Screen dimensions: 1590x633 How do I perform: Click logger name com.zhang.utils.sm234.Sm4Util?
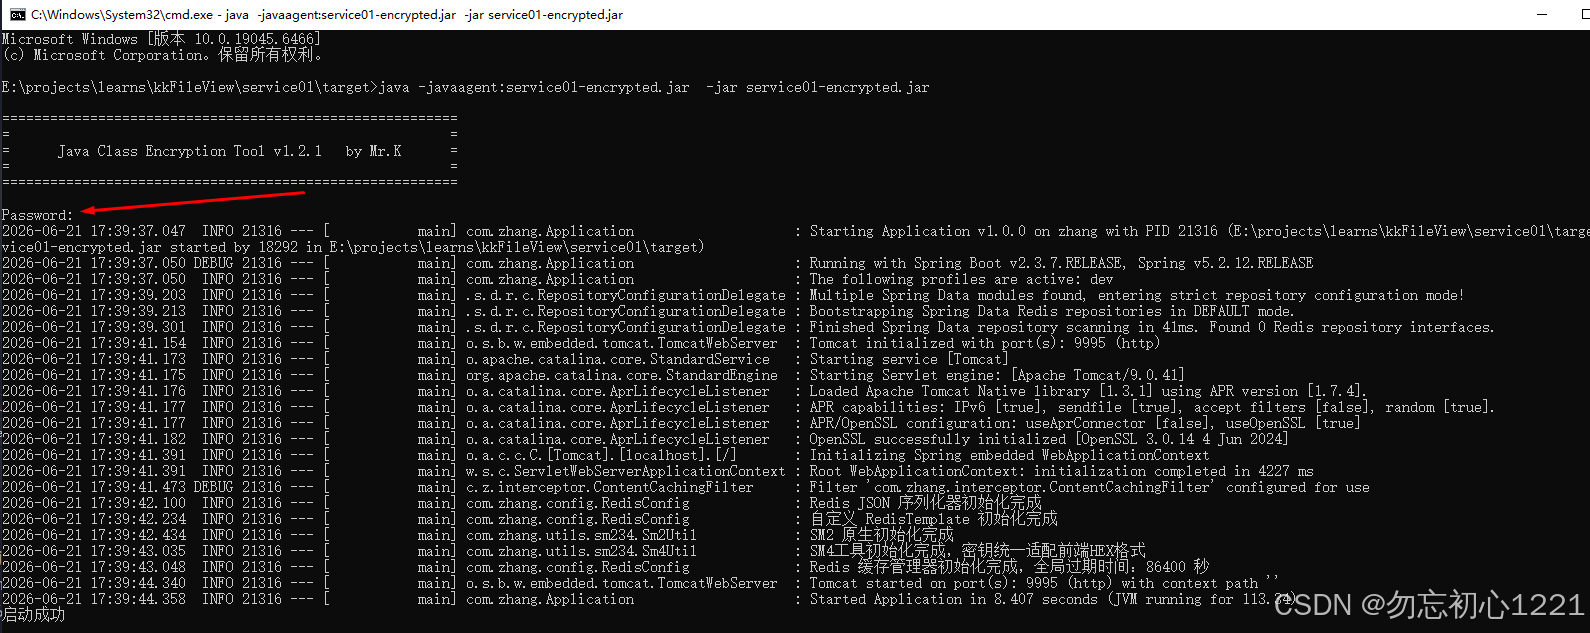pyautogui.click(x=581, y=551)
